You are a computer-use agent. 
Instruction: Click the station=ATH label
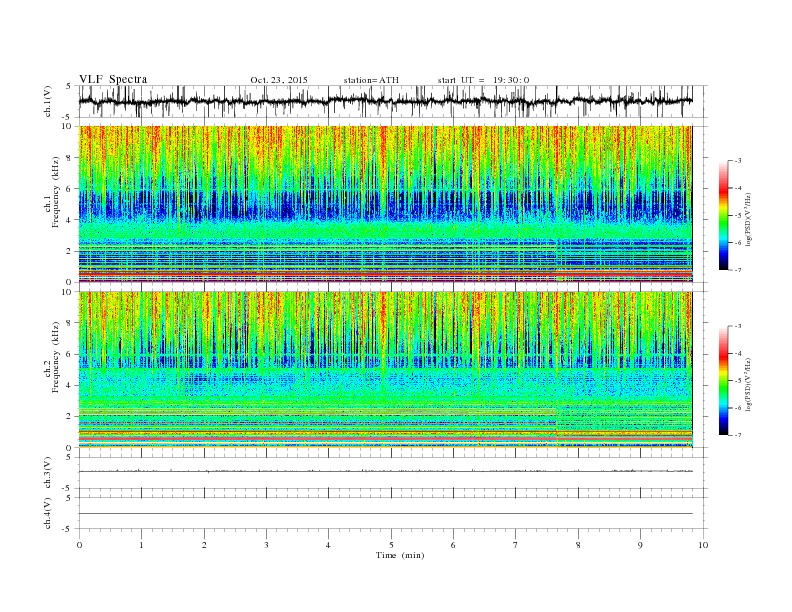pos(371,80)
